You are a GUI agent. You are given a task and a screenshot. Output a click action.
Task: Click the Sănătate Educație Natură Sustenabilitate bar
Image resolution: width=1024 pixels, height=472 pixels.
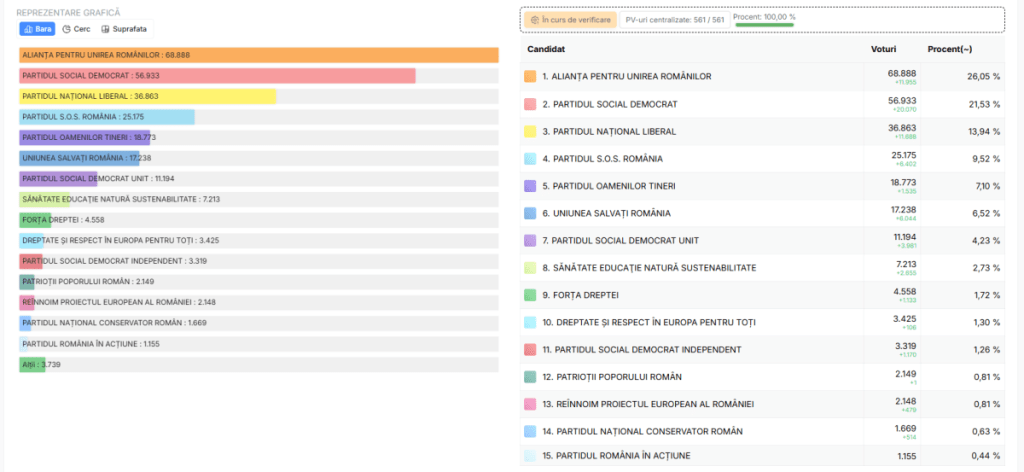(44, 199)
